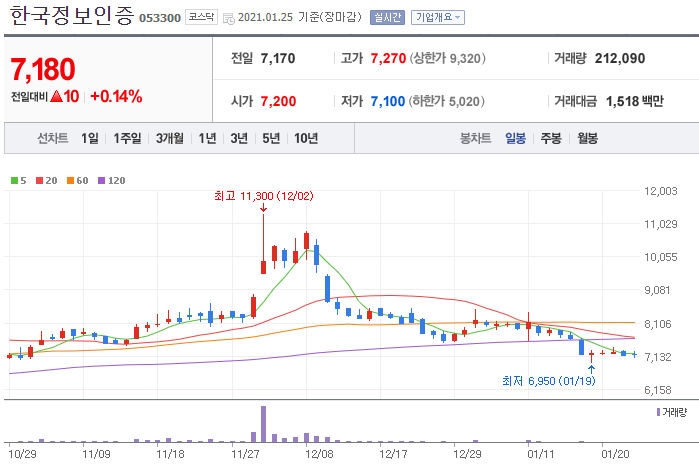The height and width of the screenshot is (468, 699).
Task: Click the 실시간 button
Action: tap(387, 17)
